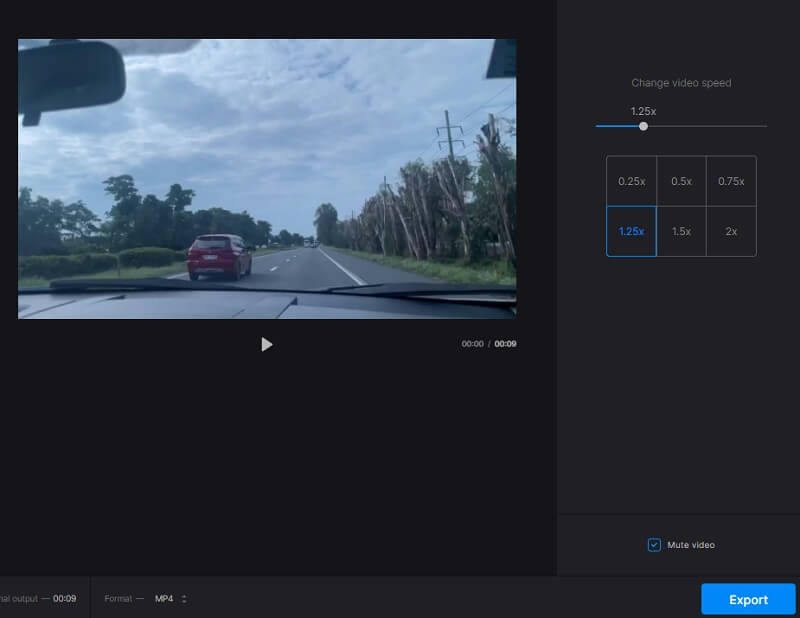This screenshot has height=618, width=800.
Task: Click the 00:00 current time readout
Action: [x=472, y=344]
